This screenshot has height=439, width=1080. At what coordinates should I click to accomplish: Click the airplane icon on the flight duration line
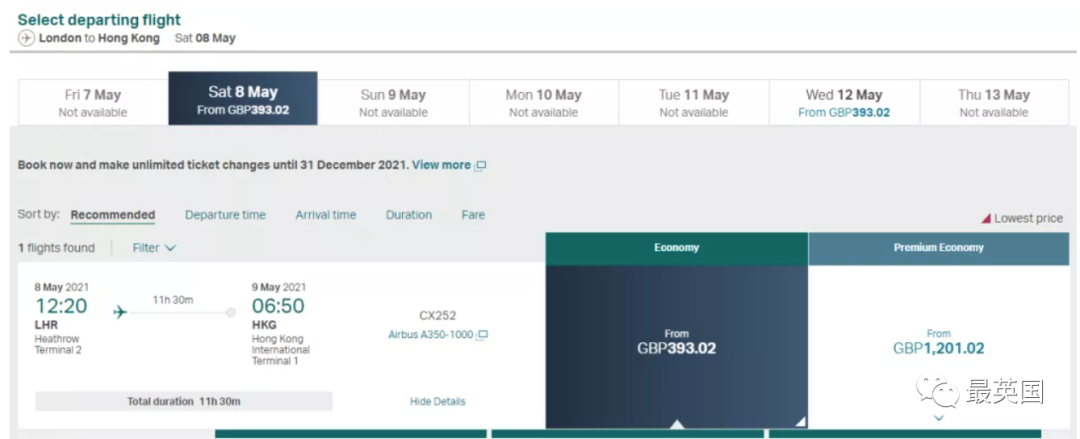pos(121,312)
